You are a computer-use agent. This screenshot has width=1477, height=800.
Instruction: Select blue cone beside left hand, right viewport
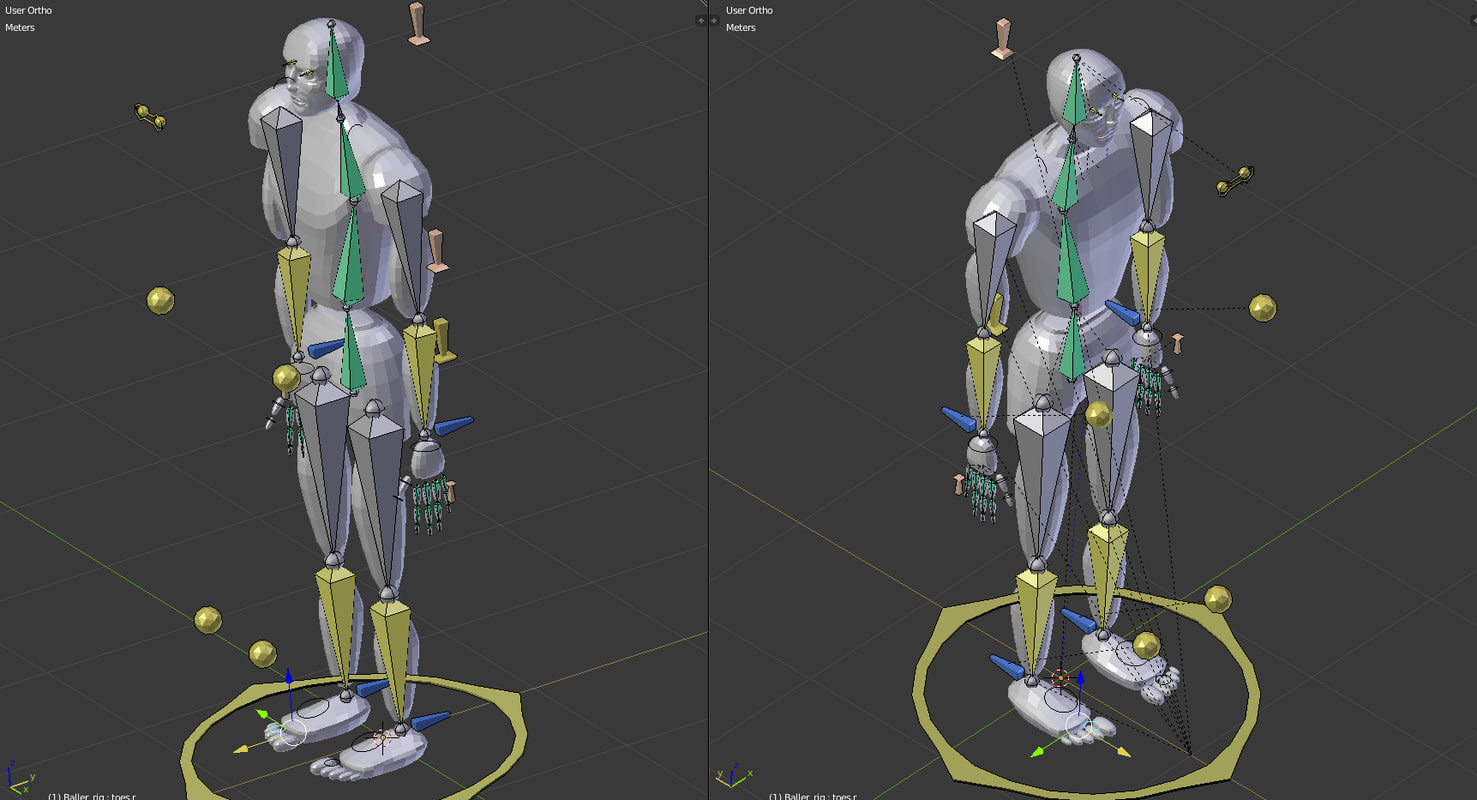click(958, 418)
